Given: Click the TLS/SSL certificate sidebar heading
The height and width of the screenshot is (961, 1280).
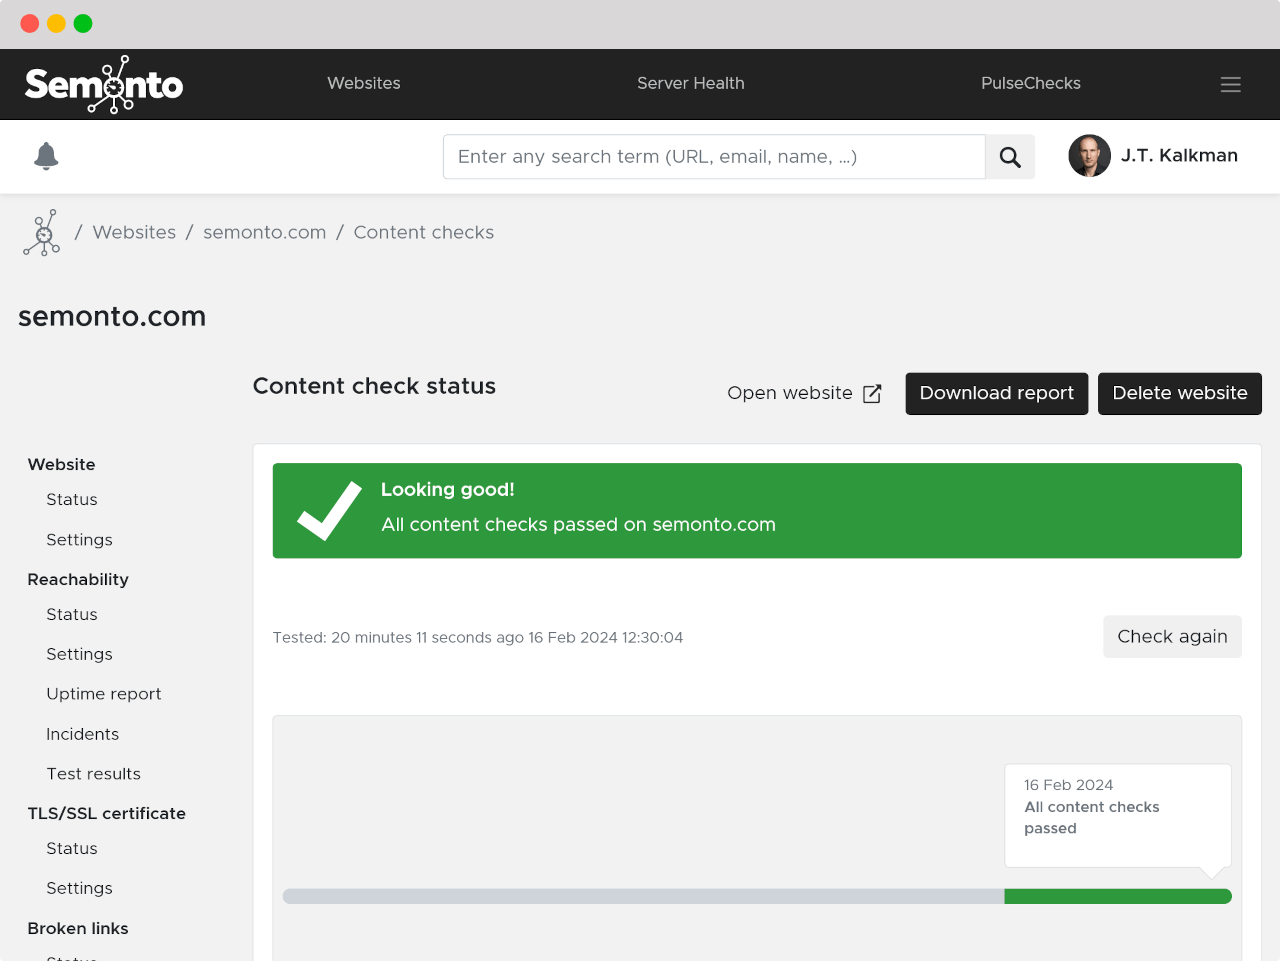Looking at the screenshot, I should click(107, 814).
